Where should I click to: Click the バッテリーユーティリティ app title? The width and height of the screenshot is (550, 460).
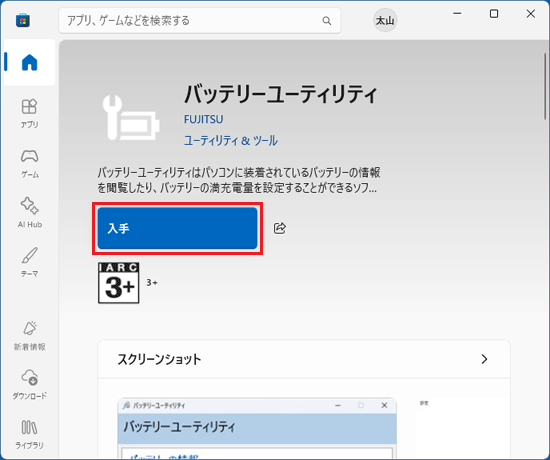click(x=281, y=94)
